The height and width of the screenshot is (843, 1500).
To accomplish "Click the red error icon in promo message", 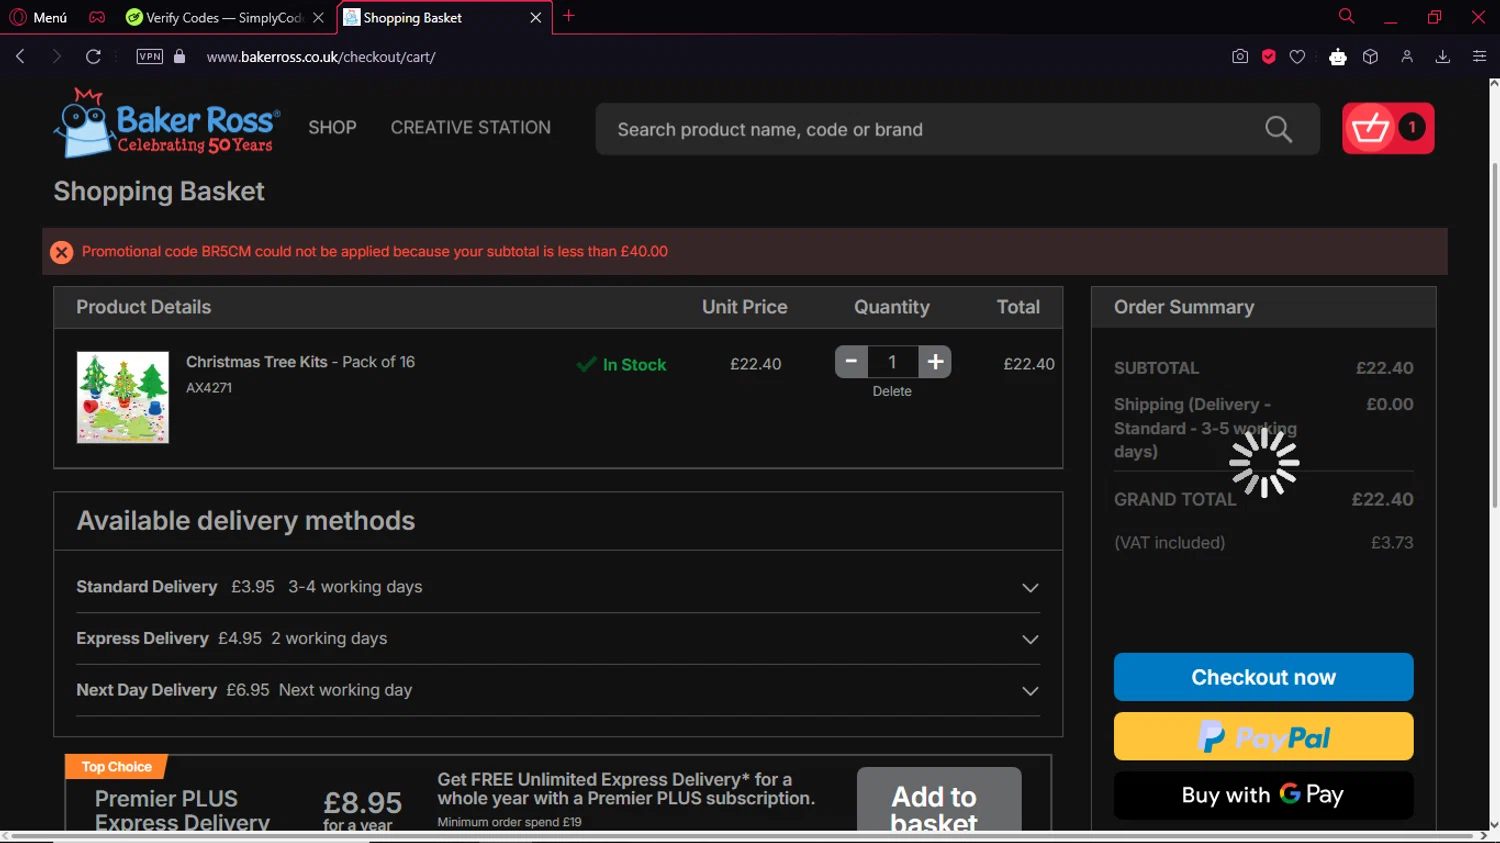I will 62,252.
